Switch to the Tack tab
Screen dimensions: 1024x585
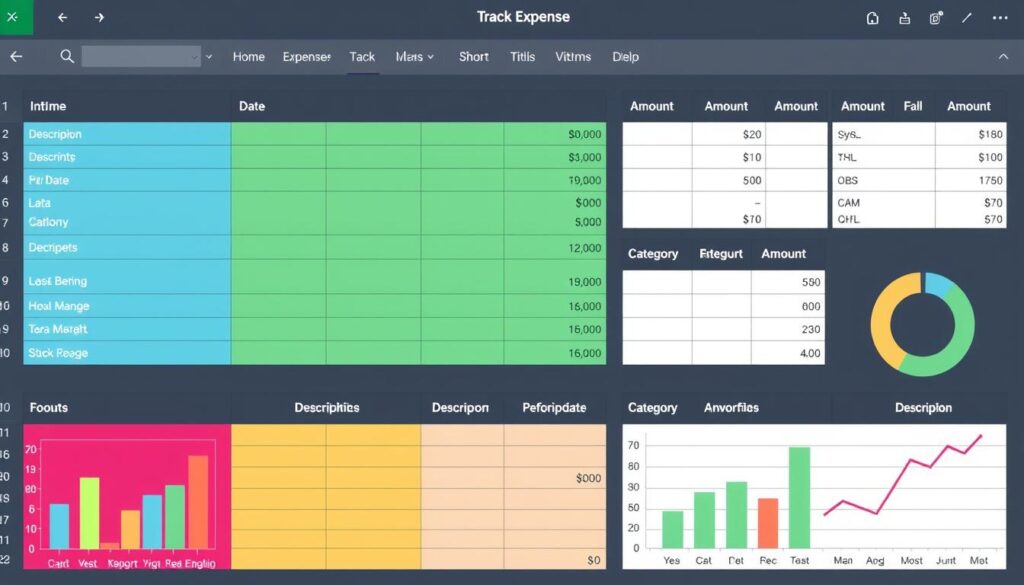click(x=362, y=57)
